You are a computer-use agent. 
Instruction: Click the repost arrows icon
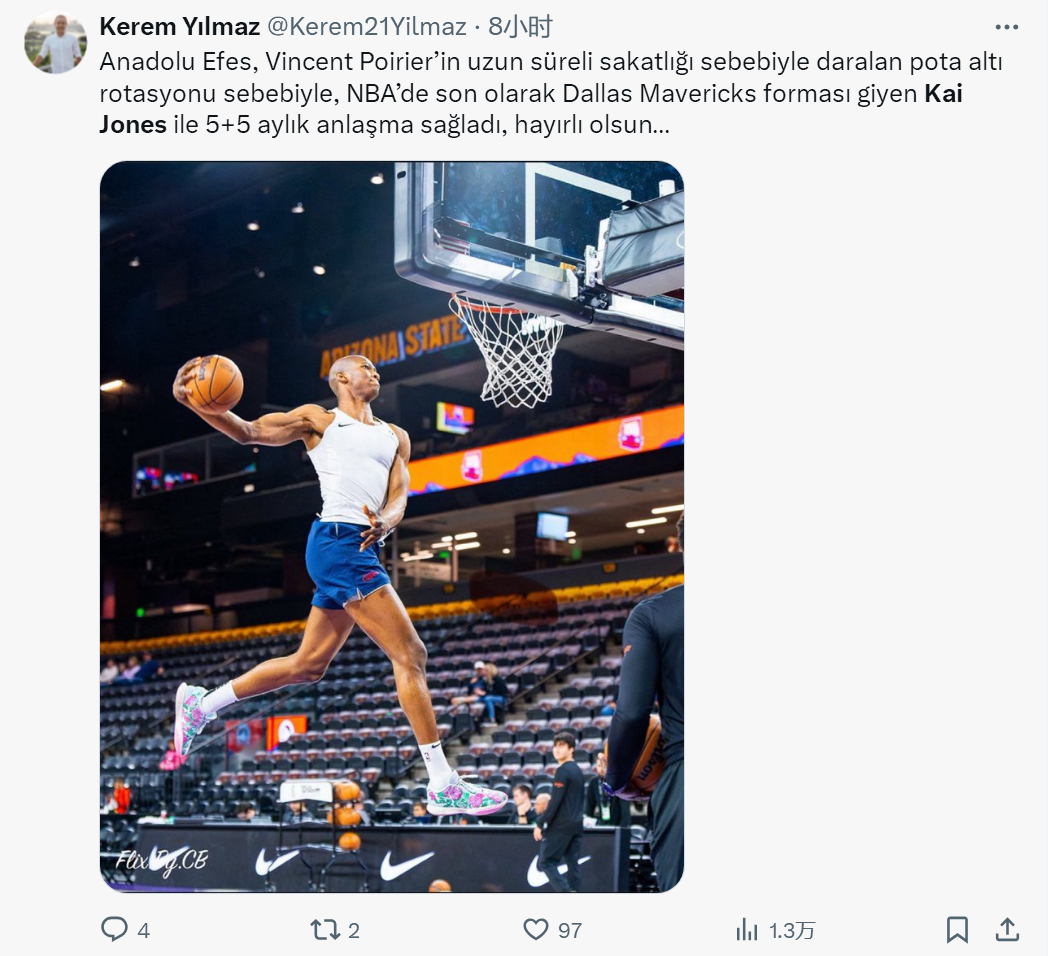pyautogui.click(x=325, y=930)
